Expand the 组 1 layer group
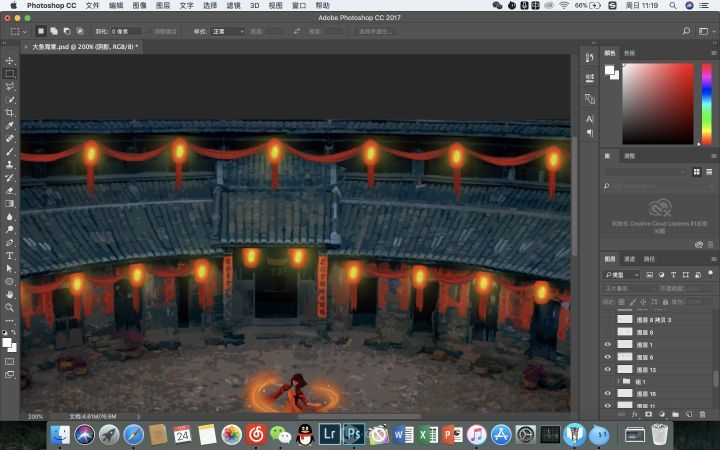 [x=617, y=382]
